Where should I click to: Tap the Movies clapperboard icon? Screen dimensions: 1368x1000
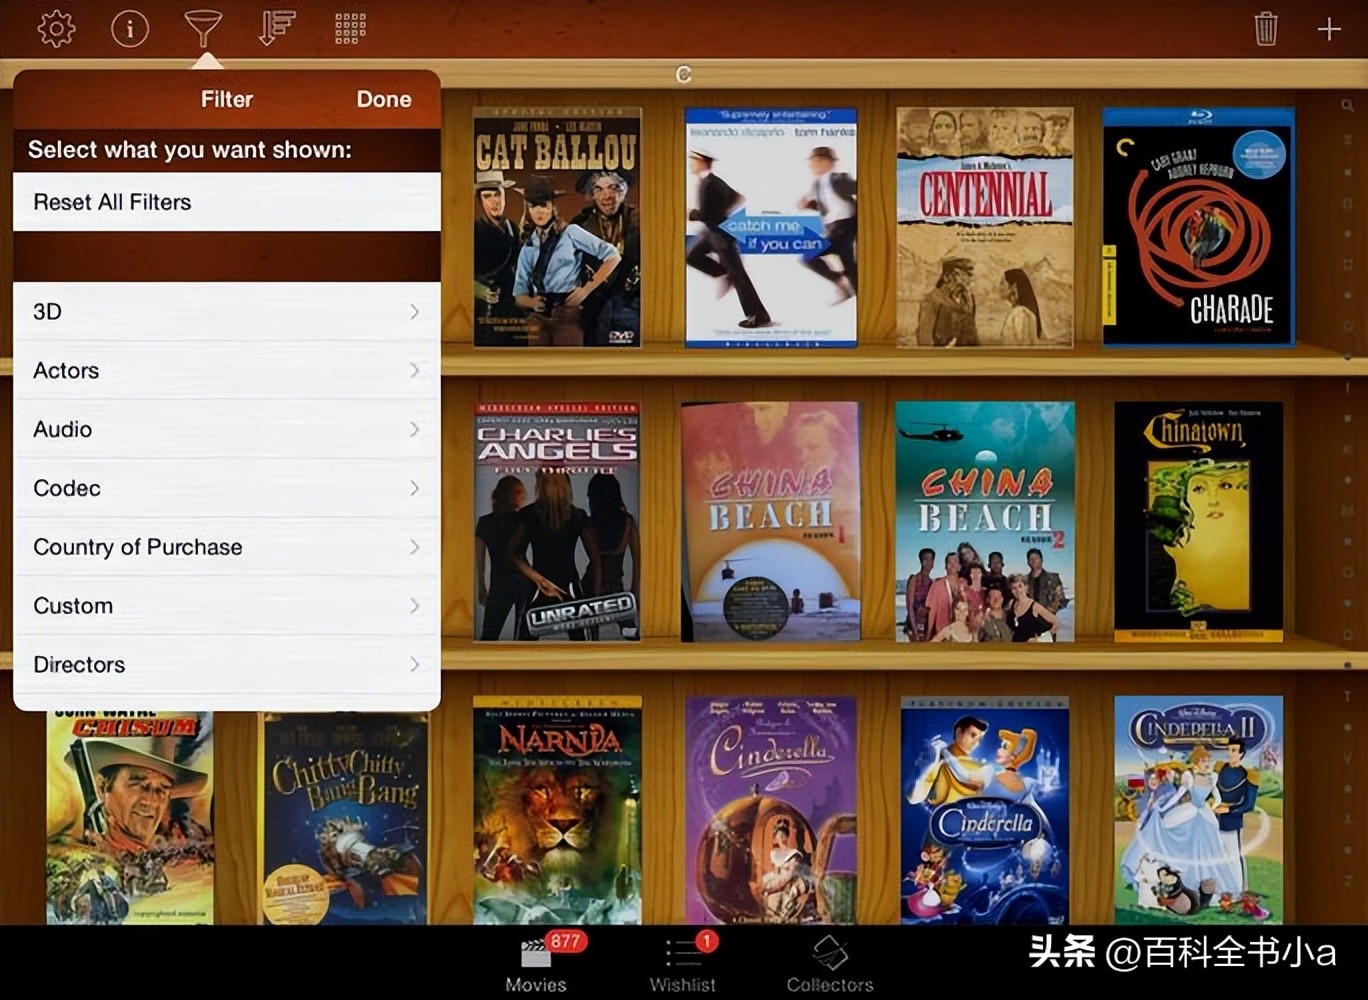coord(536,960)
